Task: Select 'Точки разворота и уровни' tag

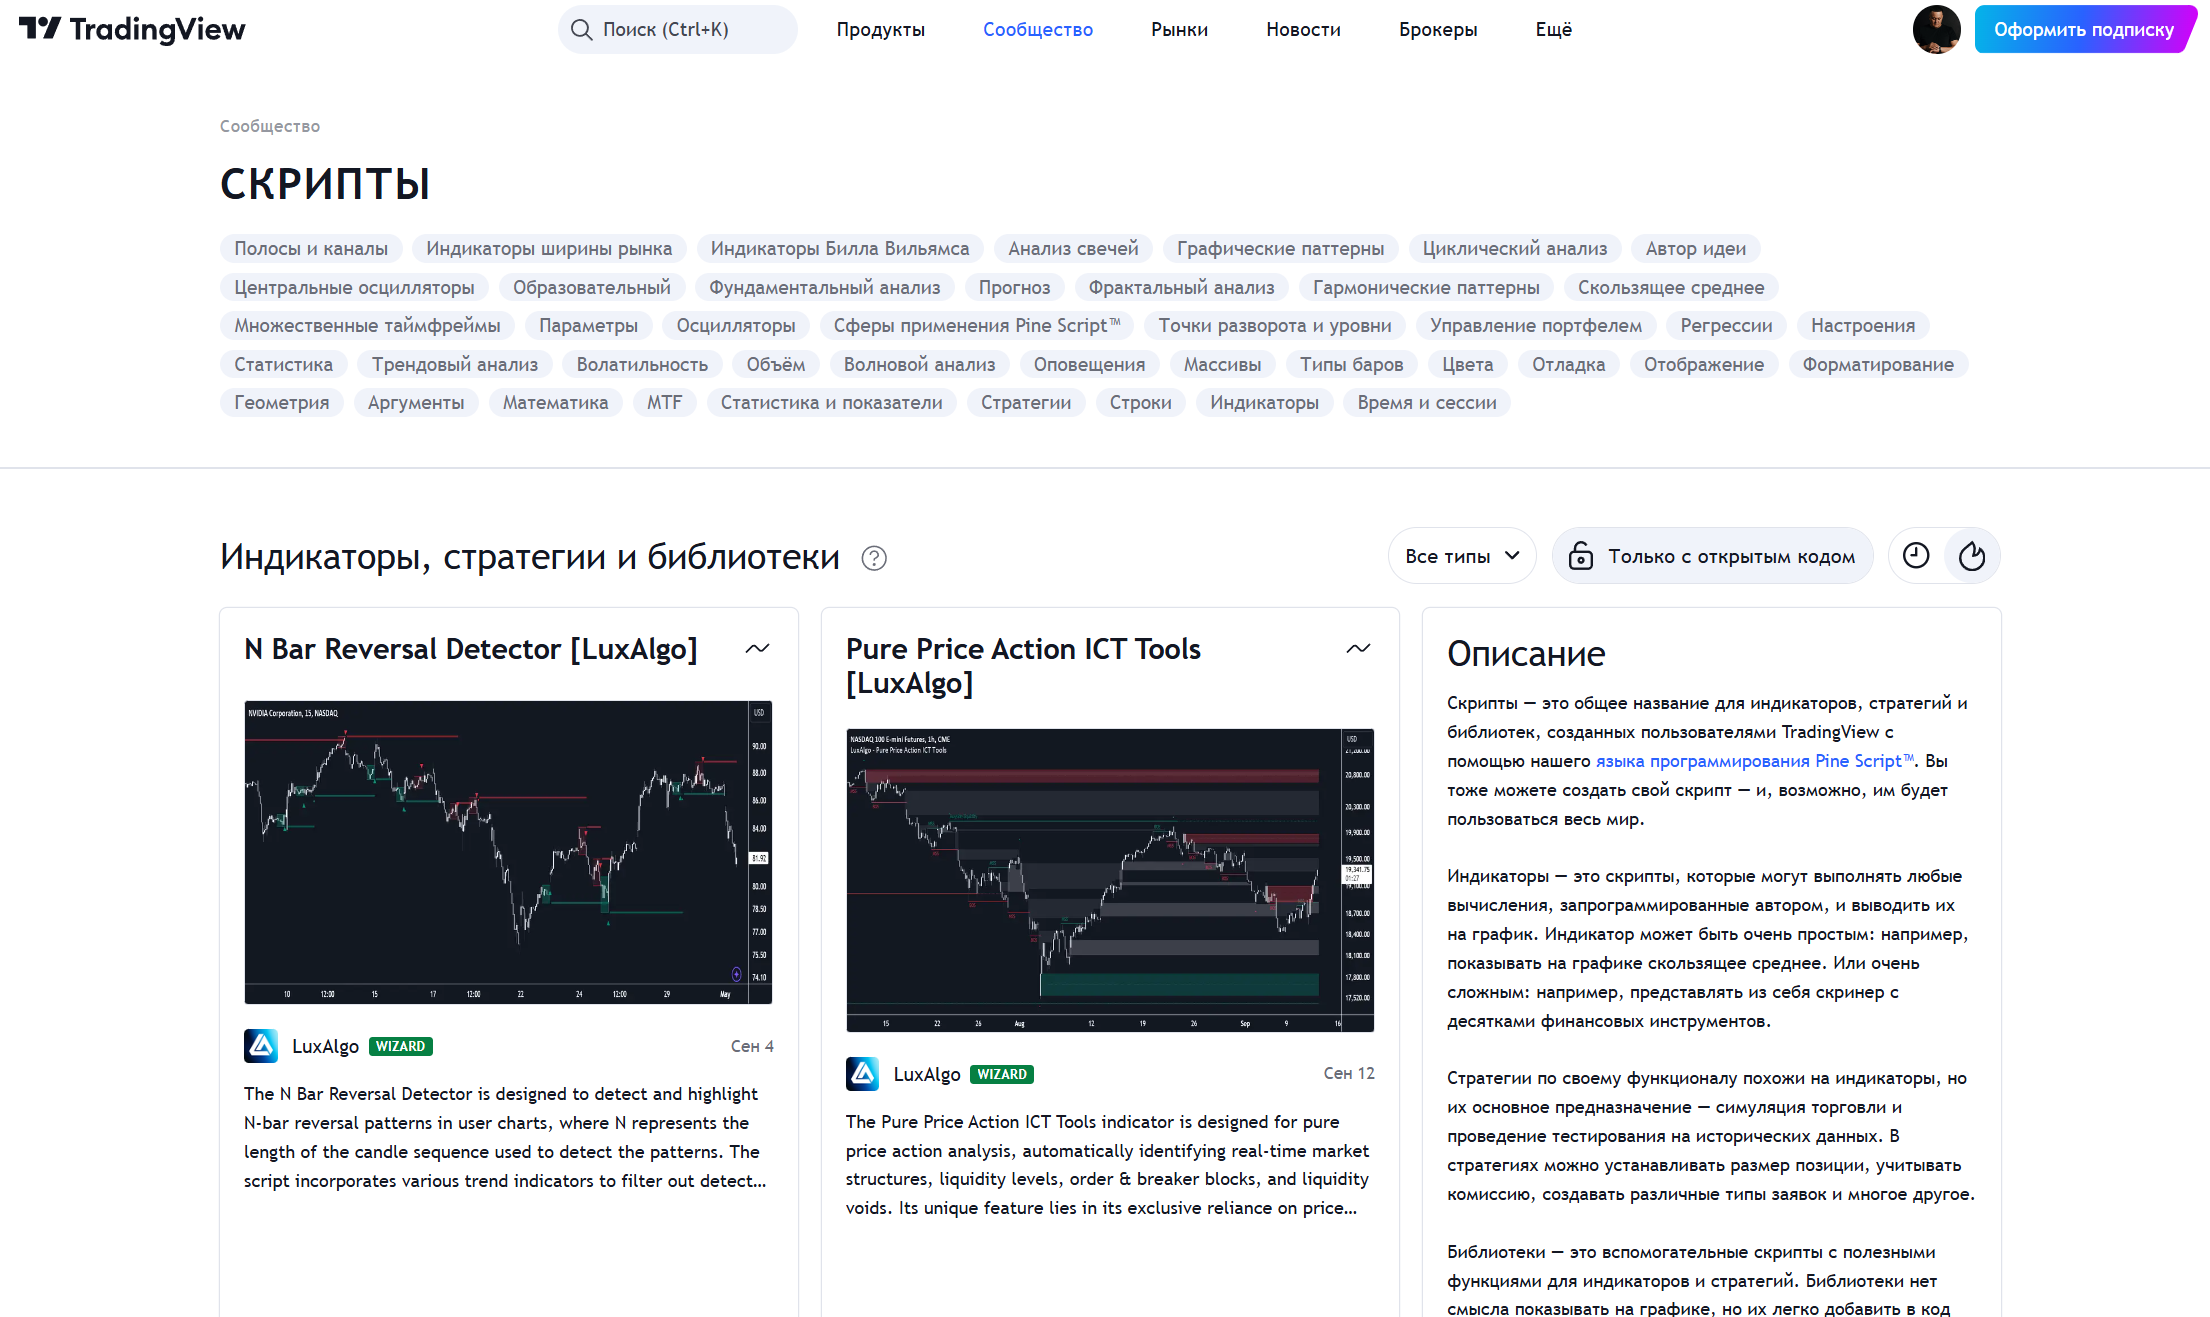Action: [1275, 326]
